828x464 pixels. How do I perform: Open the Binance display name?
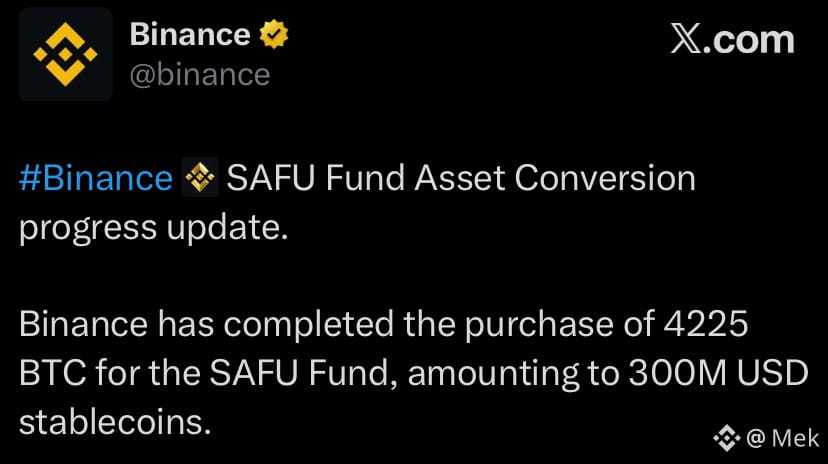pos(190,35)
